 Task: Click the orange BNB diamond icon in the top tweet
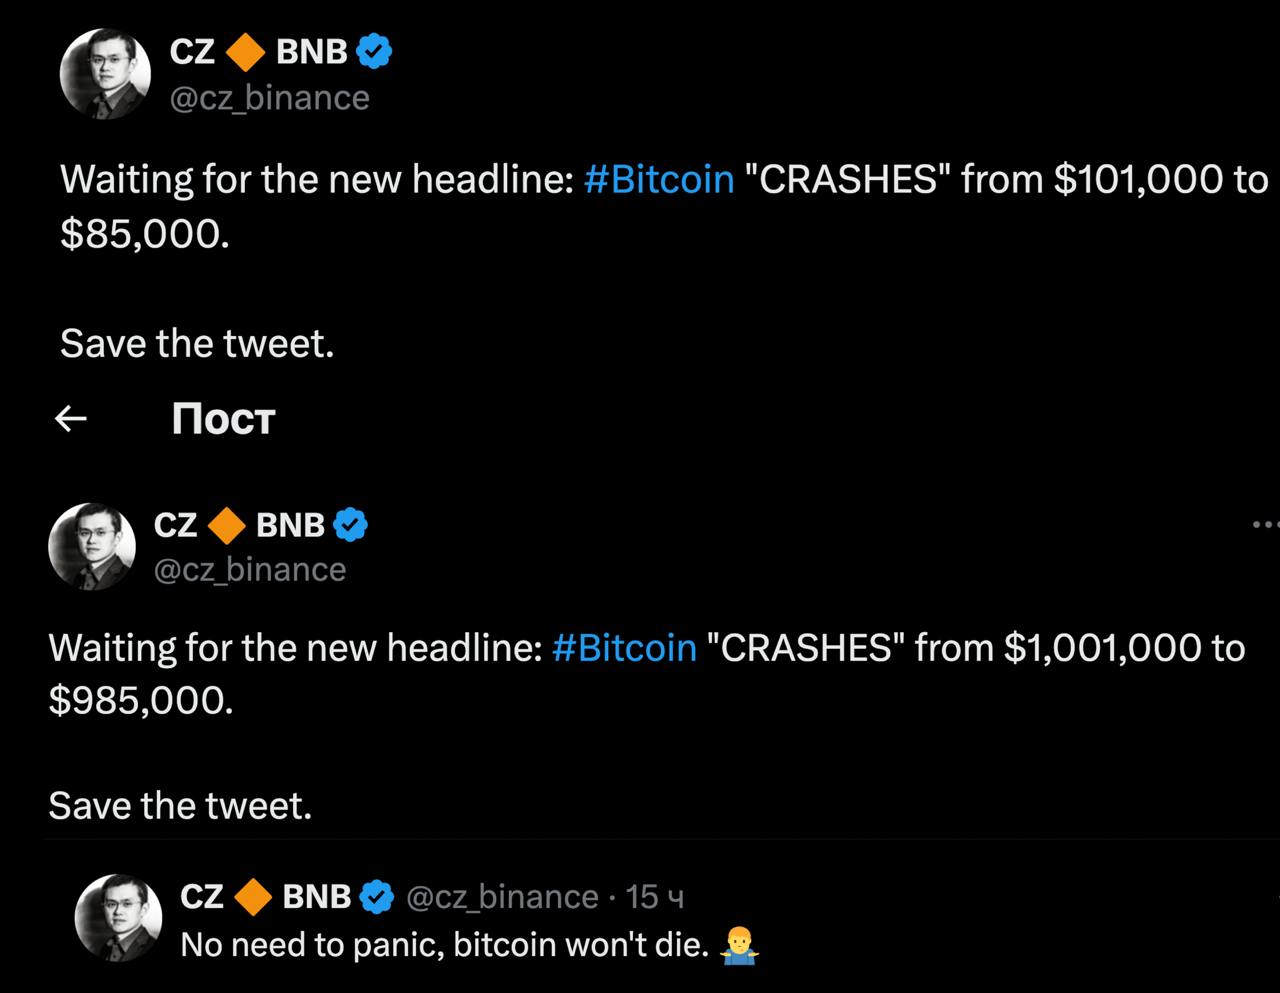pos(246,52)
